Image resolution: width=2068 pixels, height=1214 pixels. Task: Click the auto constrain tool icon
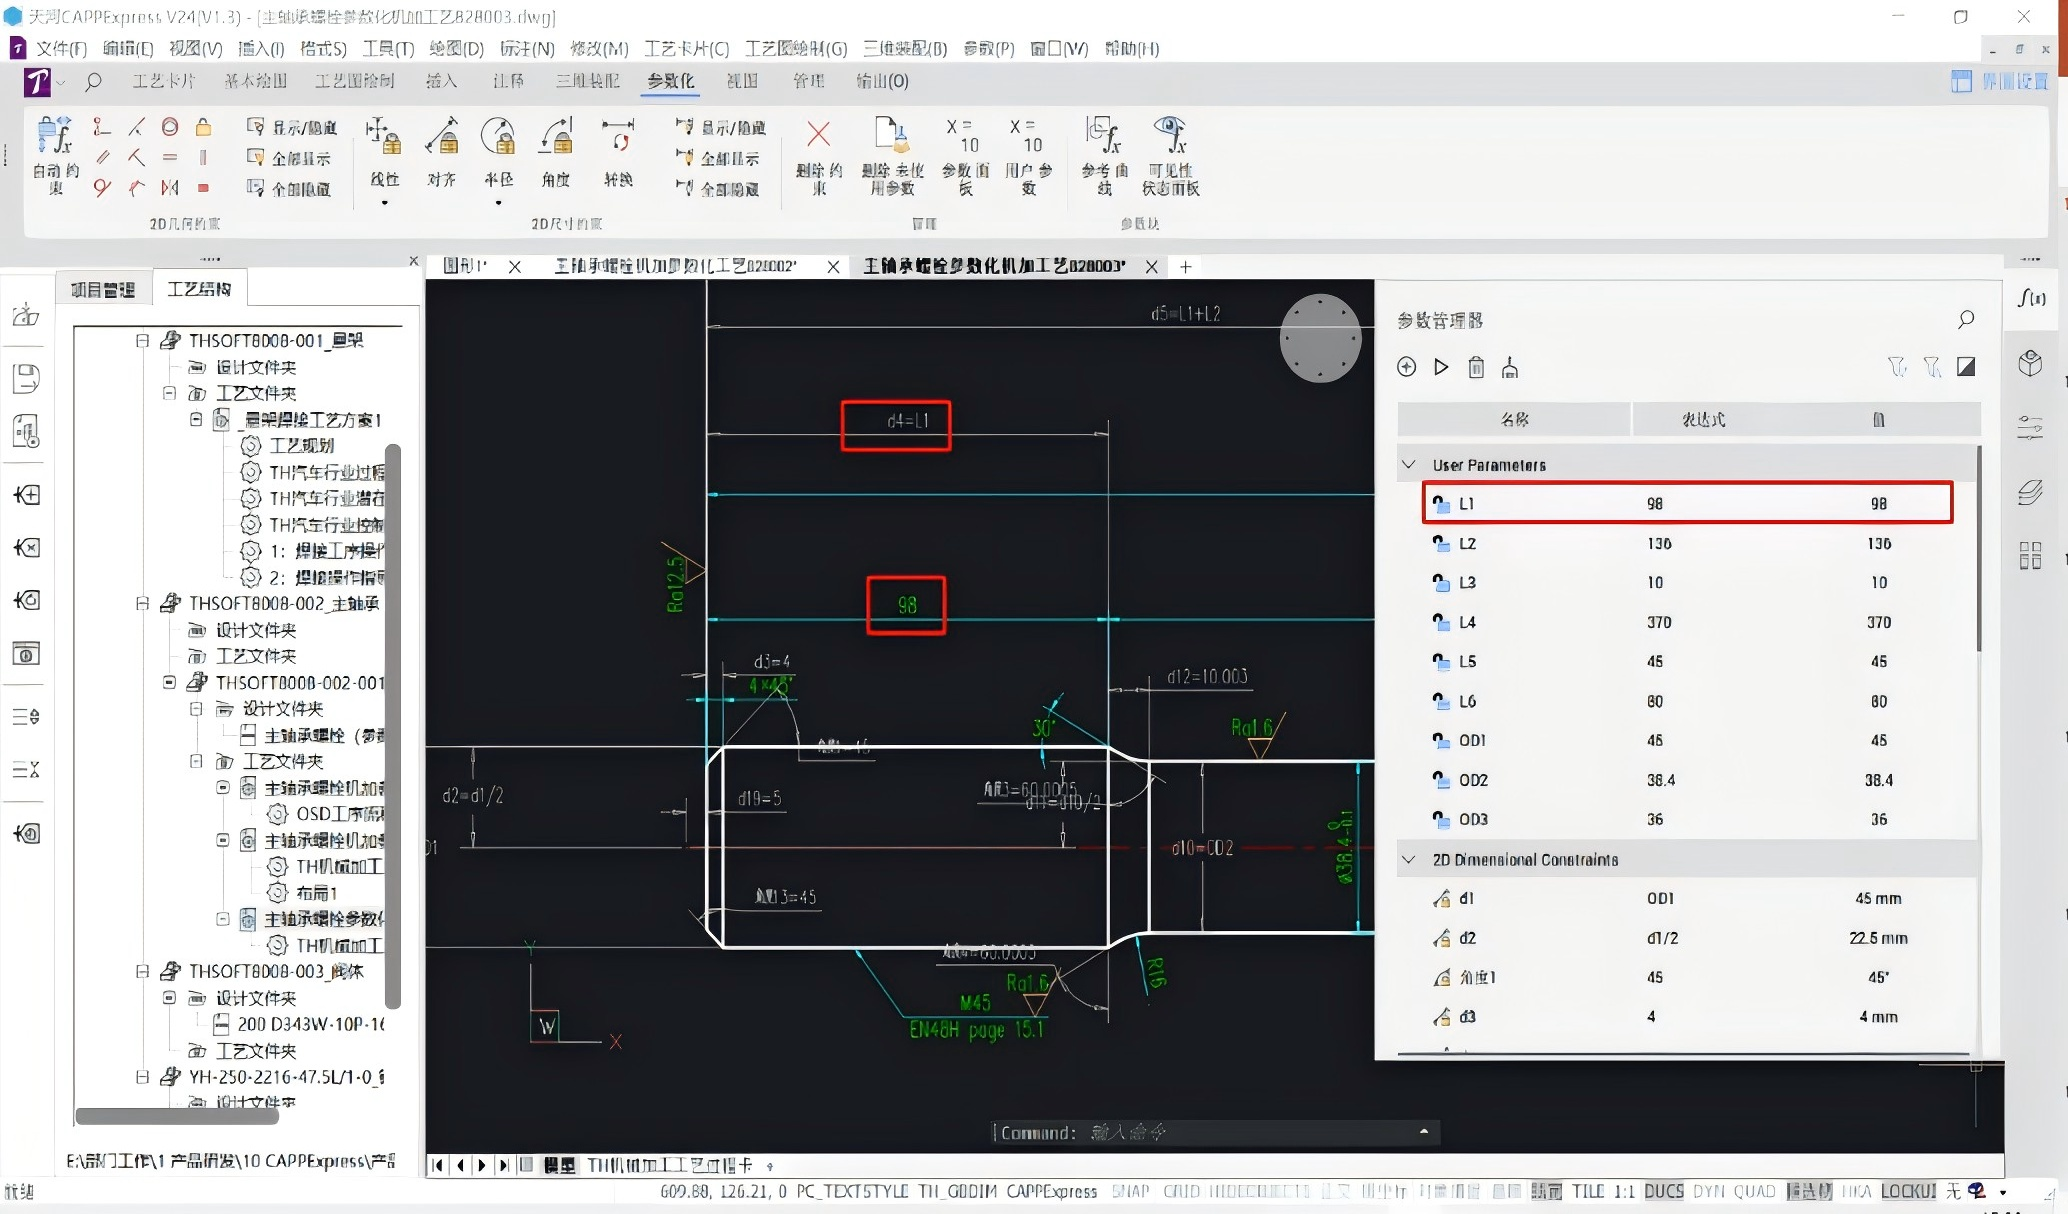[x=55, y=137]
